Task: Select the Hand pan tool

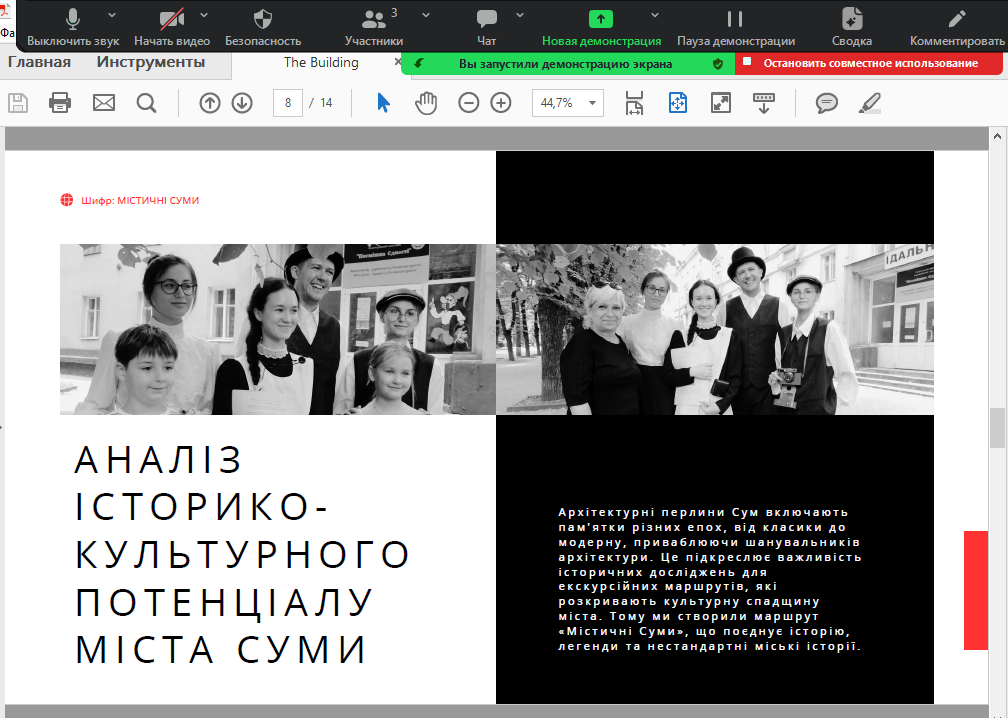Action: point(427,103)
